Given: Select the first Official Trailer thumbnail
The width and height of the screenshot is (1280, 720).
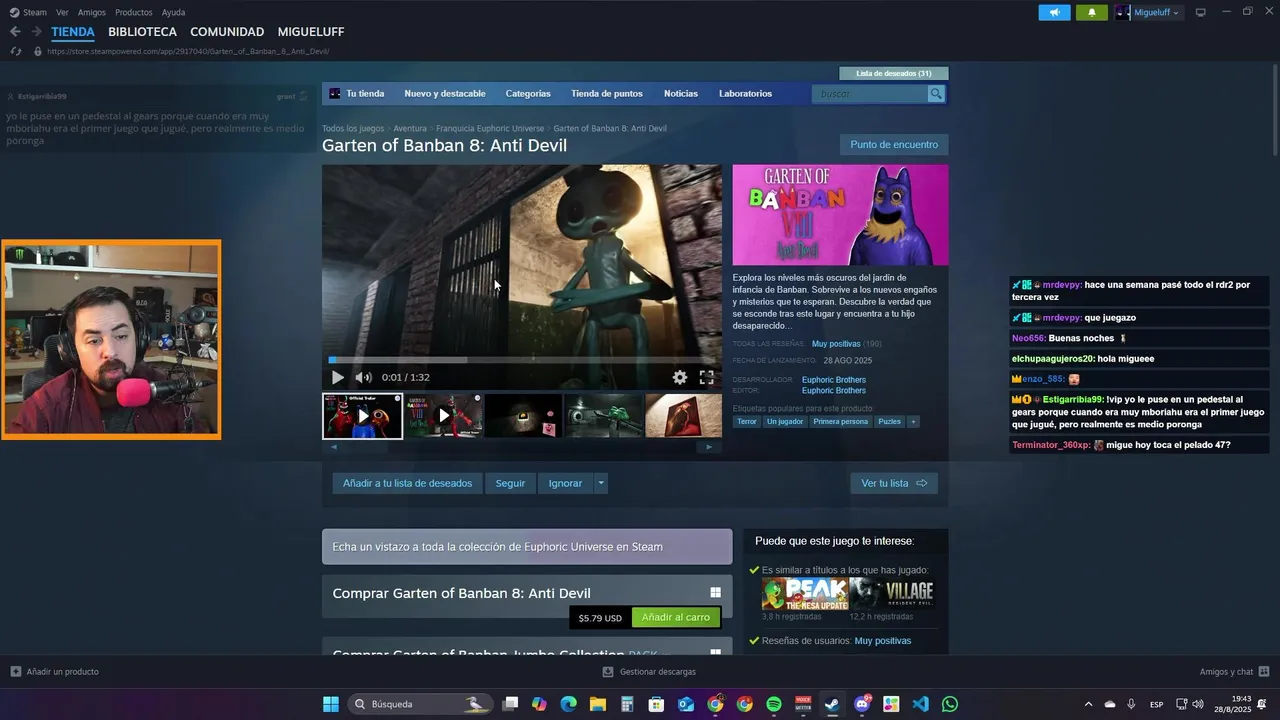Looking at the screenshot, I should point(362,416).
